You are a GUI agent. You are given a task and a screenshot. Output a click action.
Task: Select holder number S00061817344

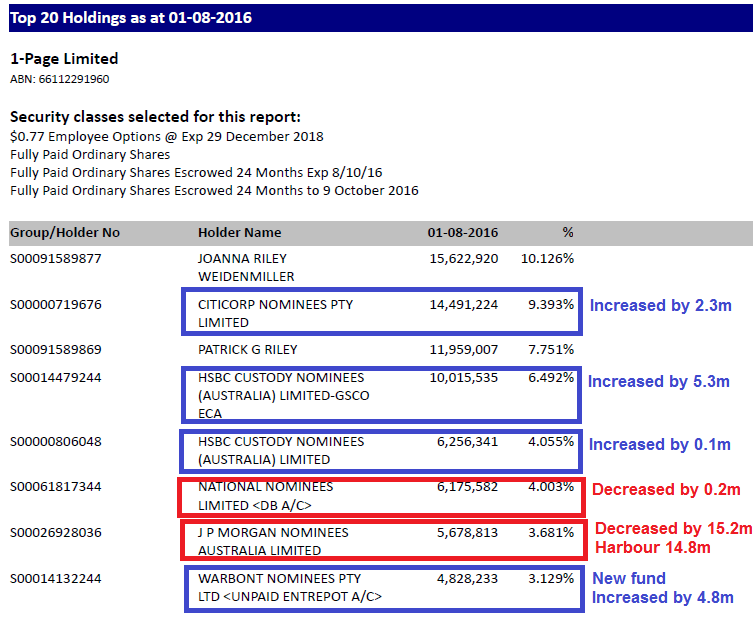click(x=56, y=487)
